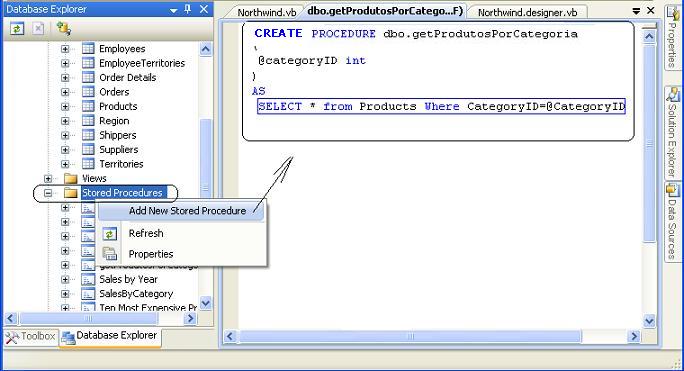Expand the Suppliers table node
Image resolution: width=684 pixels, height=371 pixels.
pyautogui.click(x=65, y=150)
